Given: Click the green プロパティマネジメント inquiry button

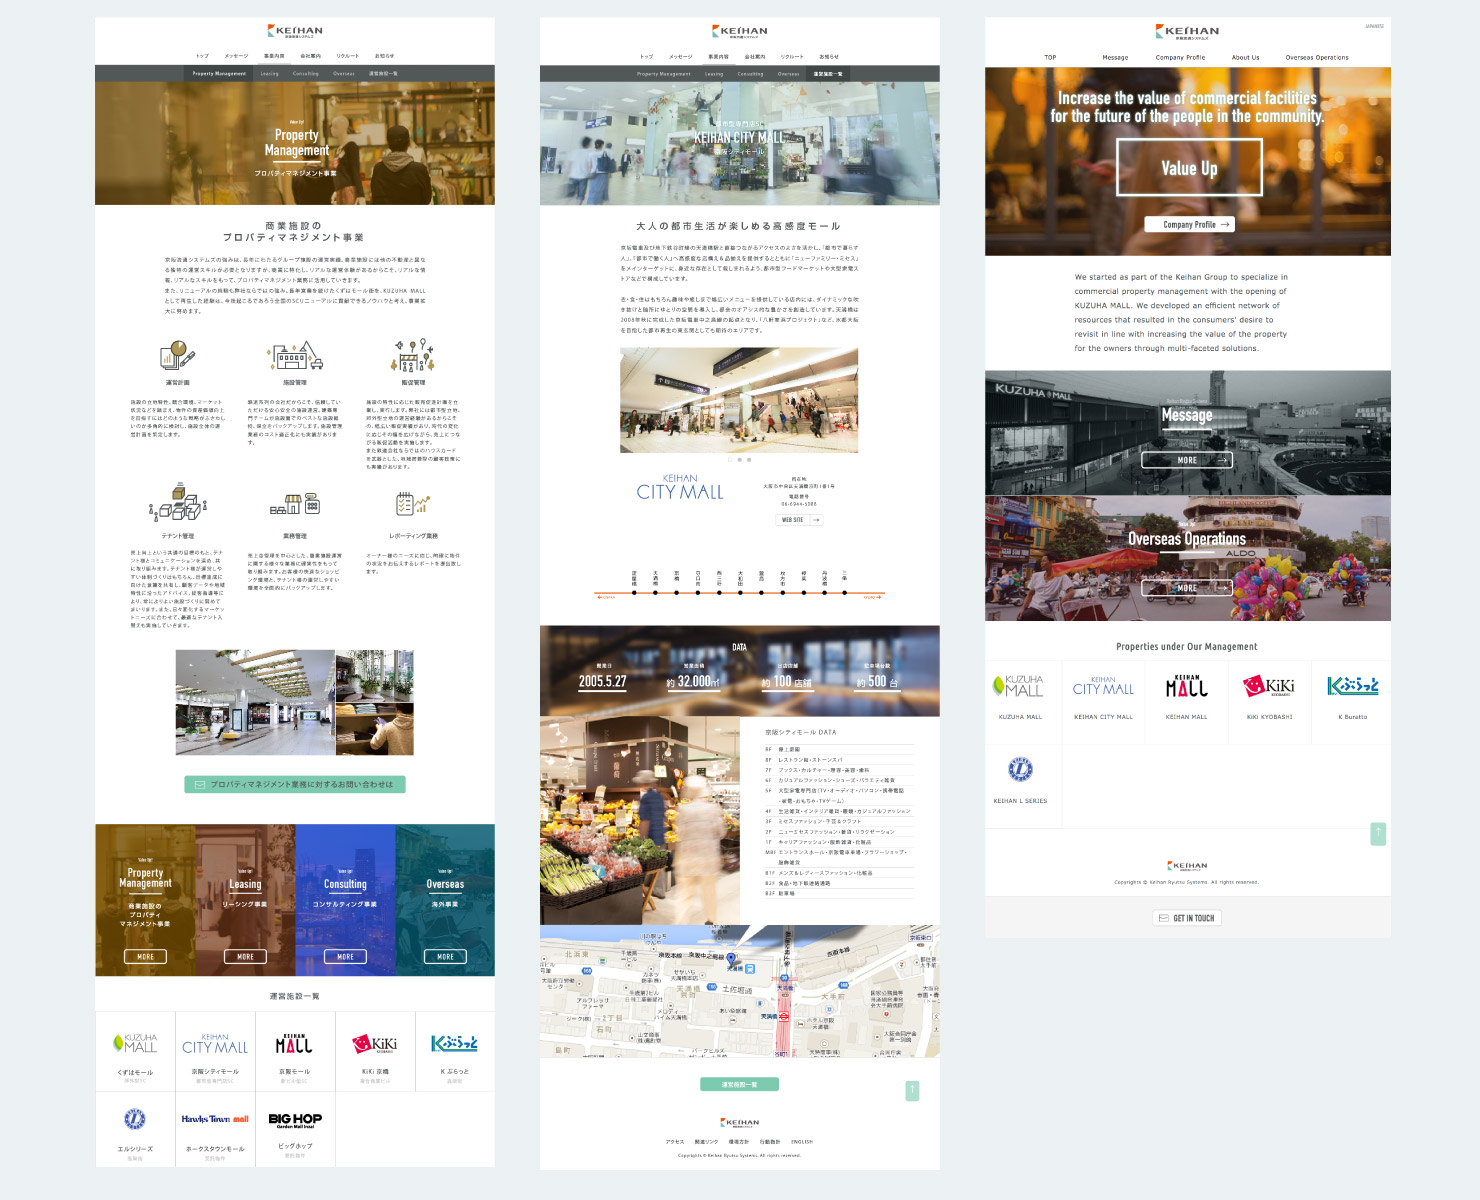Looking at the screenshot, I should coord(295,785).
